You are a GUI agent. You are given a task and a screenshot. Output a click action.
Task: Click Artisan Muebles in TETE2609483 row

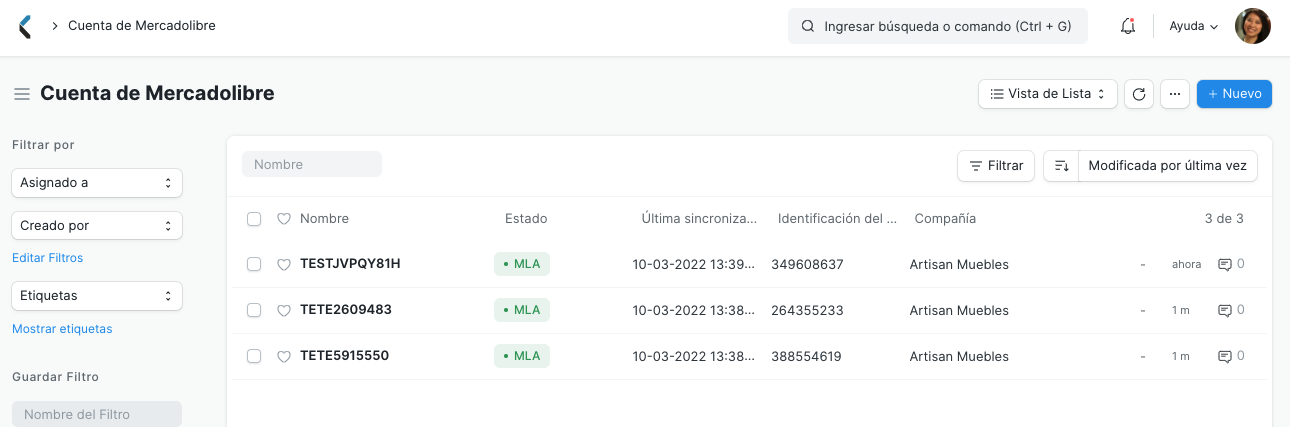(959, 311)
